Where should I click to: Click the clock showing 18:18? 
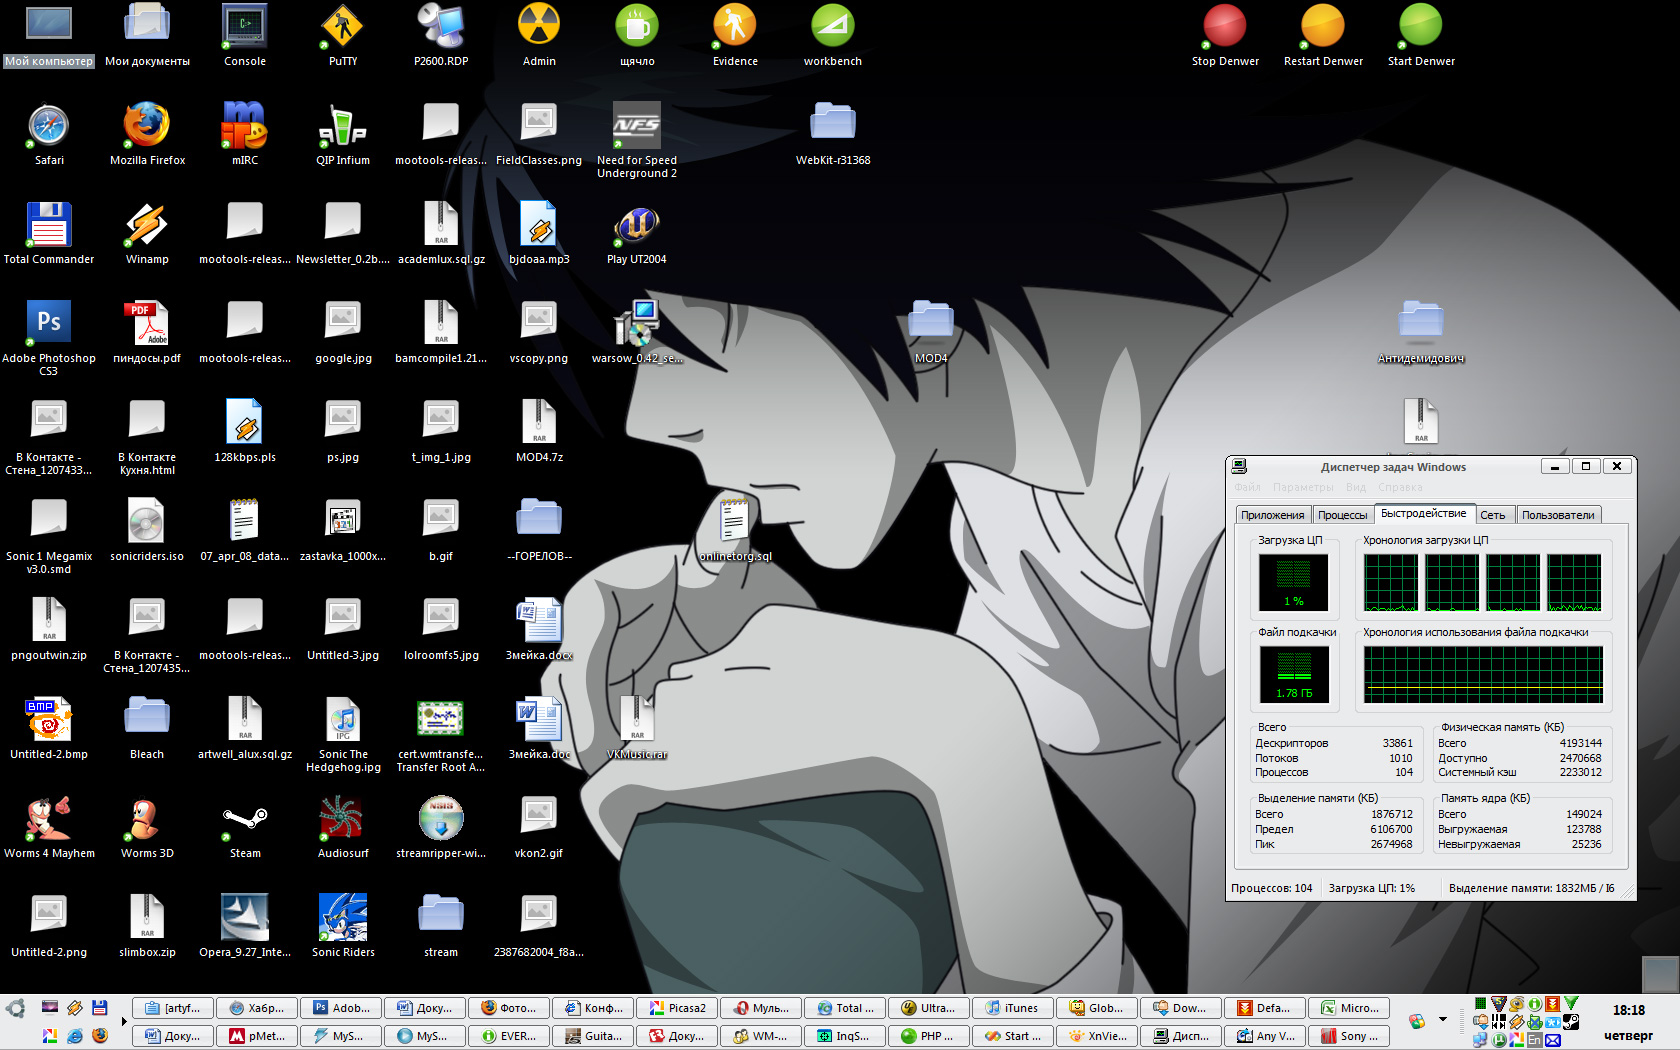(1628, 1010)
